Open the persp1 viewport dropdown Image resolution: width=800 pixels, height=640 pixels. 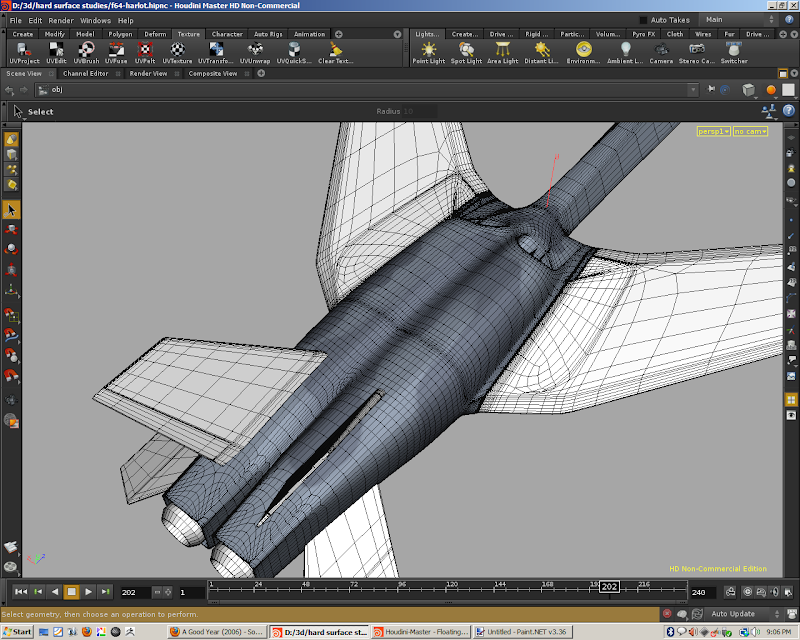coord(713,131)
